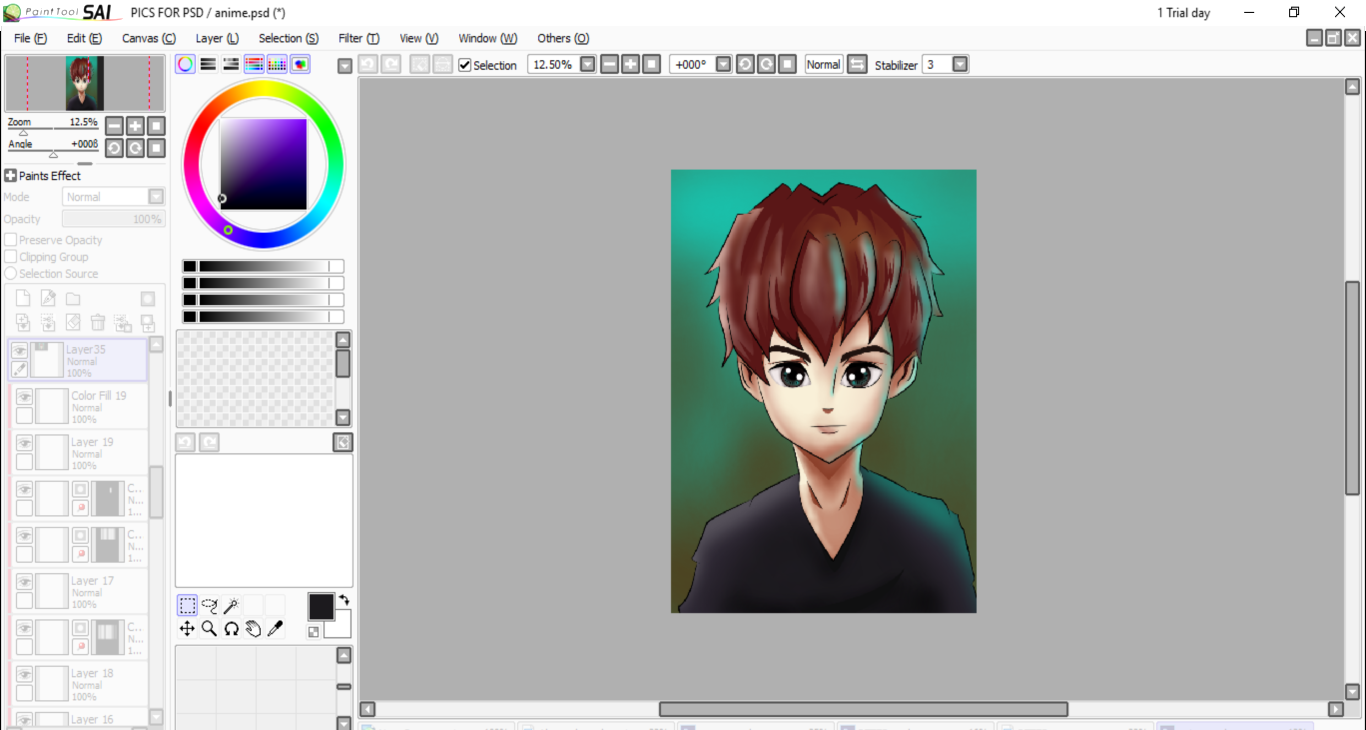Enable the Clipping Group checkbox
1366x730 pixels.
click(x=10, y=257)
